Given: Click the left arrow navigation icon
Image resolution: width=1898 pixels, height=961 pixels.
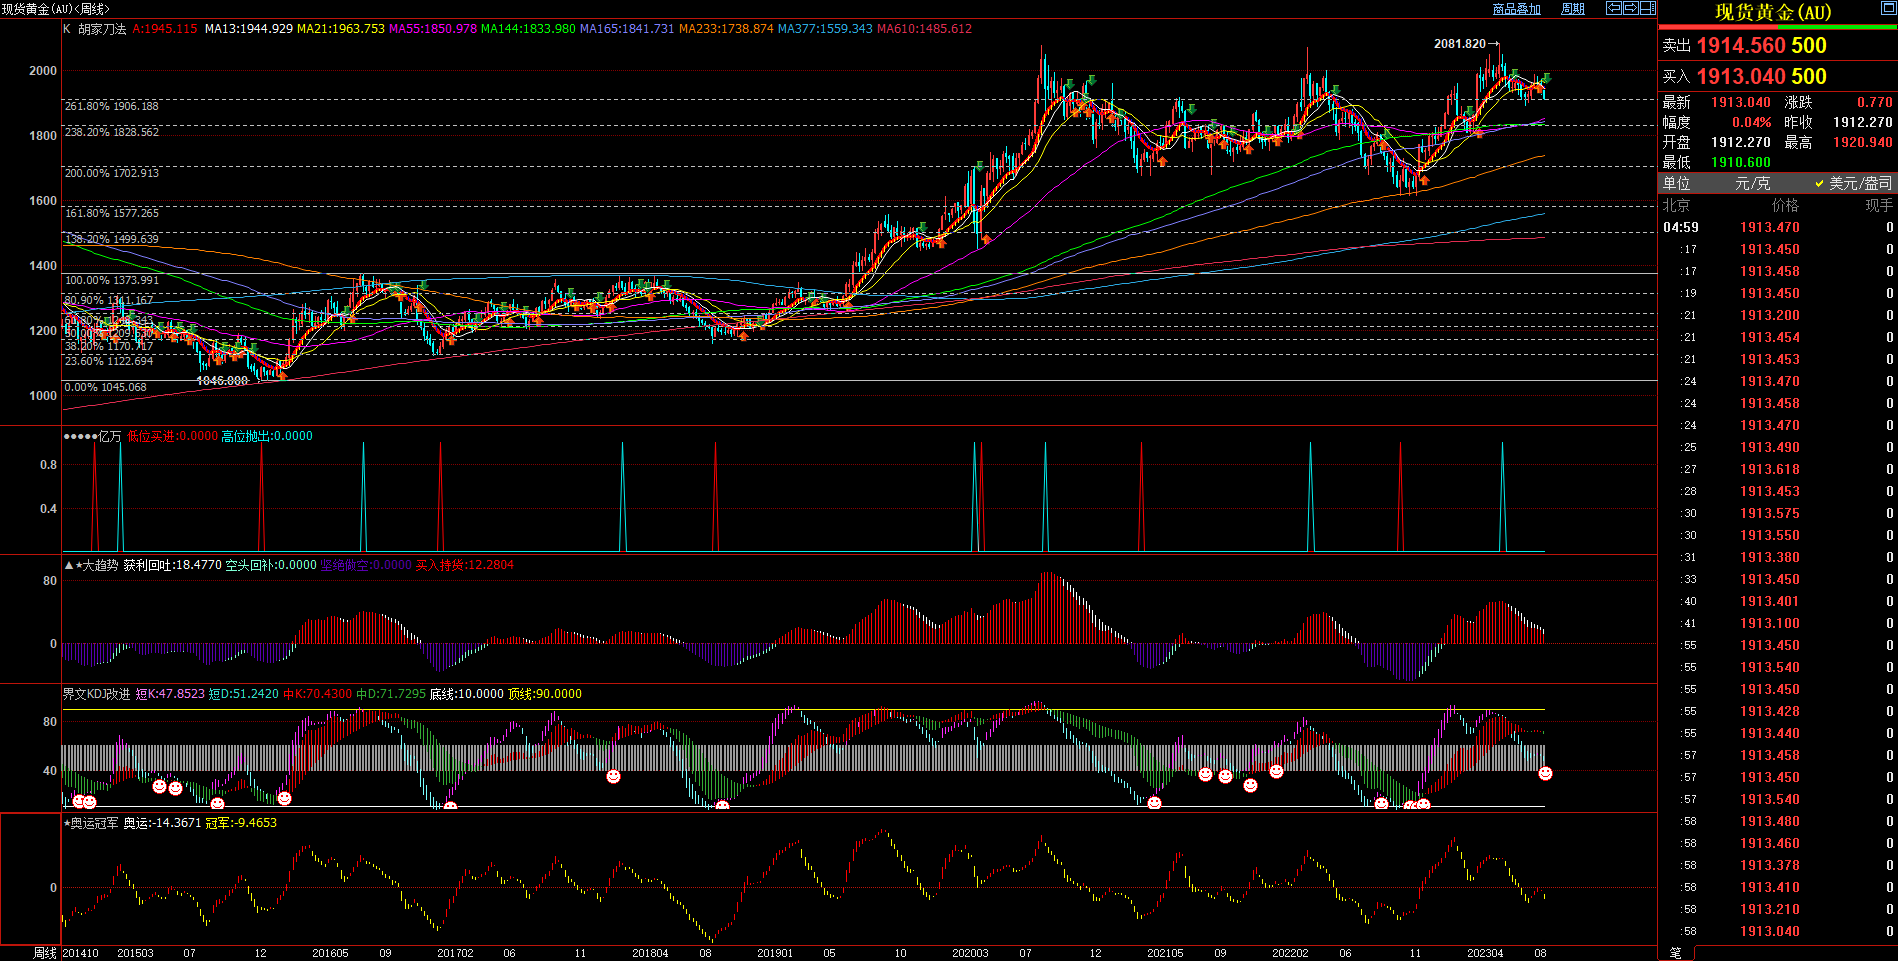Looking at the screenshot, I should coord(1613,8).
